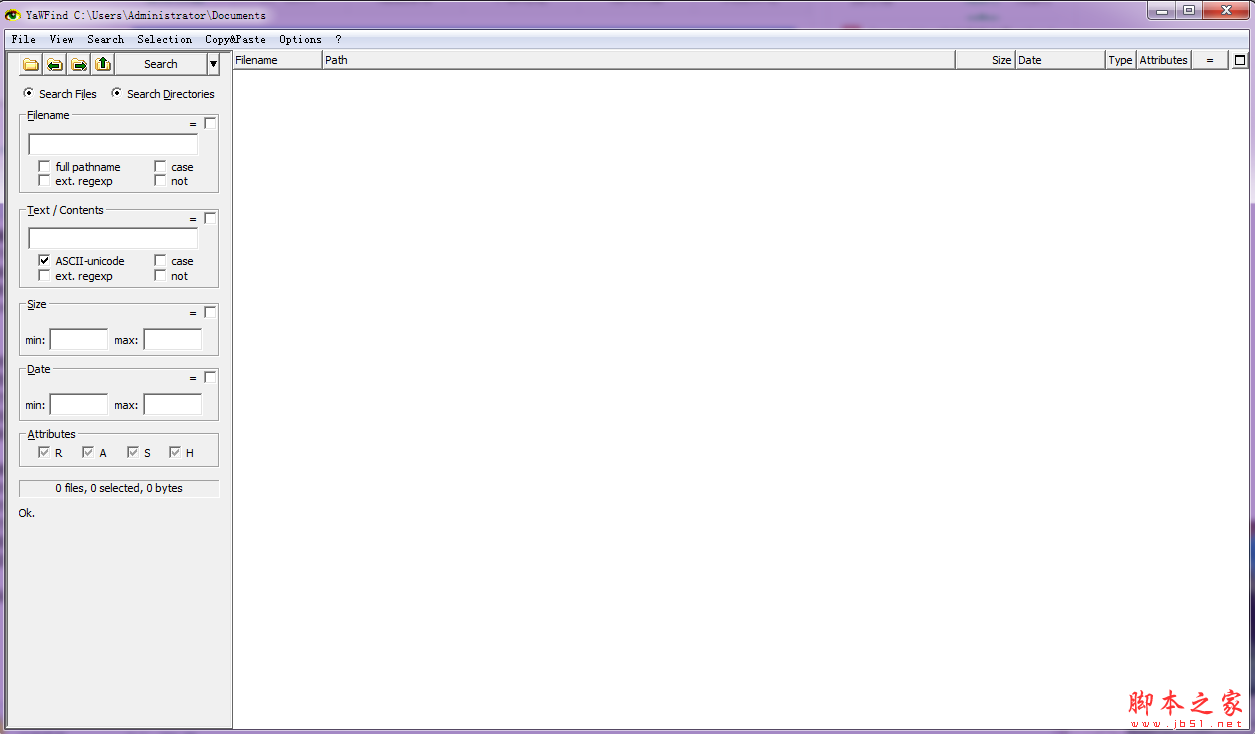Click the equals column header button
The width and height of the screenshot is (1255, 735).
coord(1209,60)
